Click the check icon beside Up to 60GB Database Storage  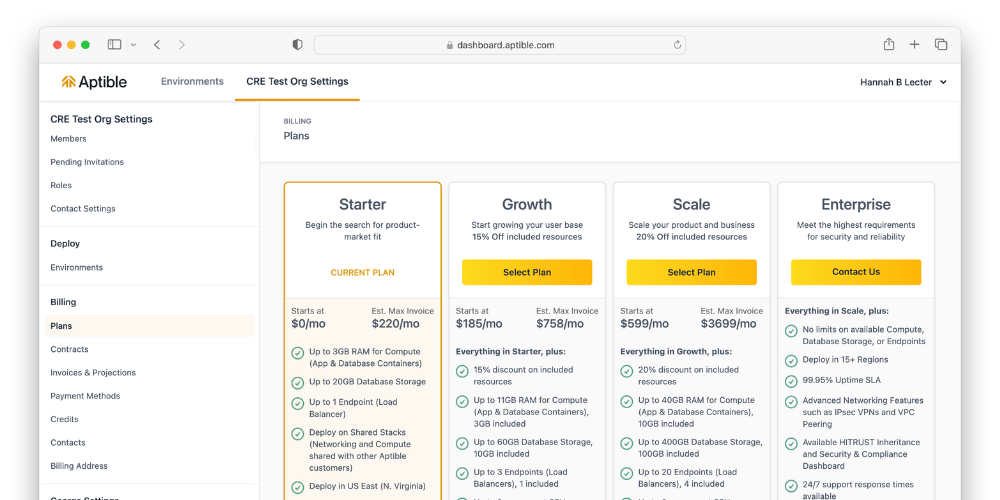click(x=462, y=443)
